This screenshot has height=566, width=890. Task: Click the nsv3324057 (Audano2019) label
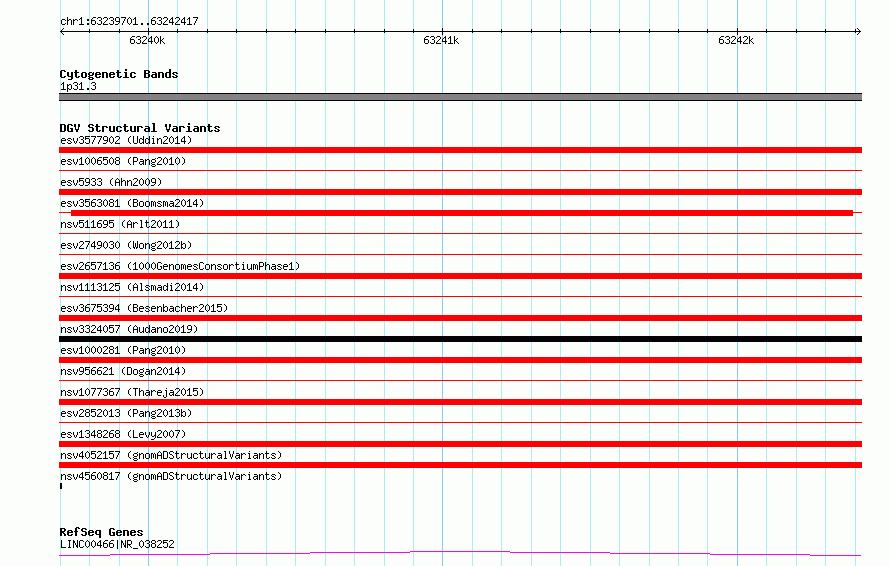(129, 329)
